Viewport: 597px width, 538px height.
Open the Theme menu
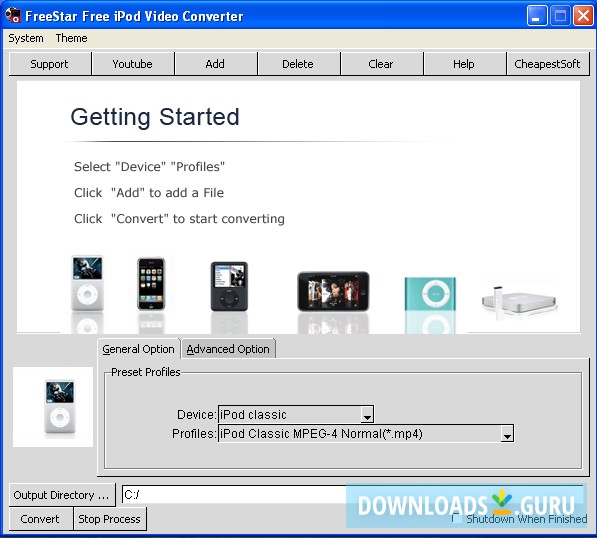click(x=71, y=38)
